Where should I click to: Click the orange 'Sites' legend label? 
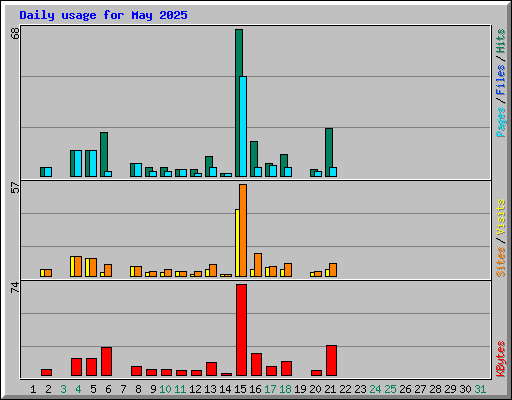[x=501, y=262]
